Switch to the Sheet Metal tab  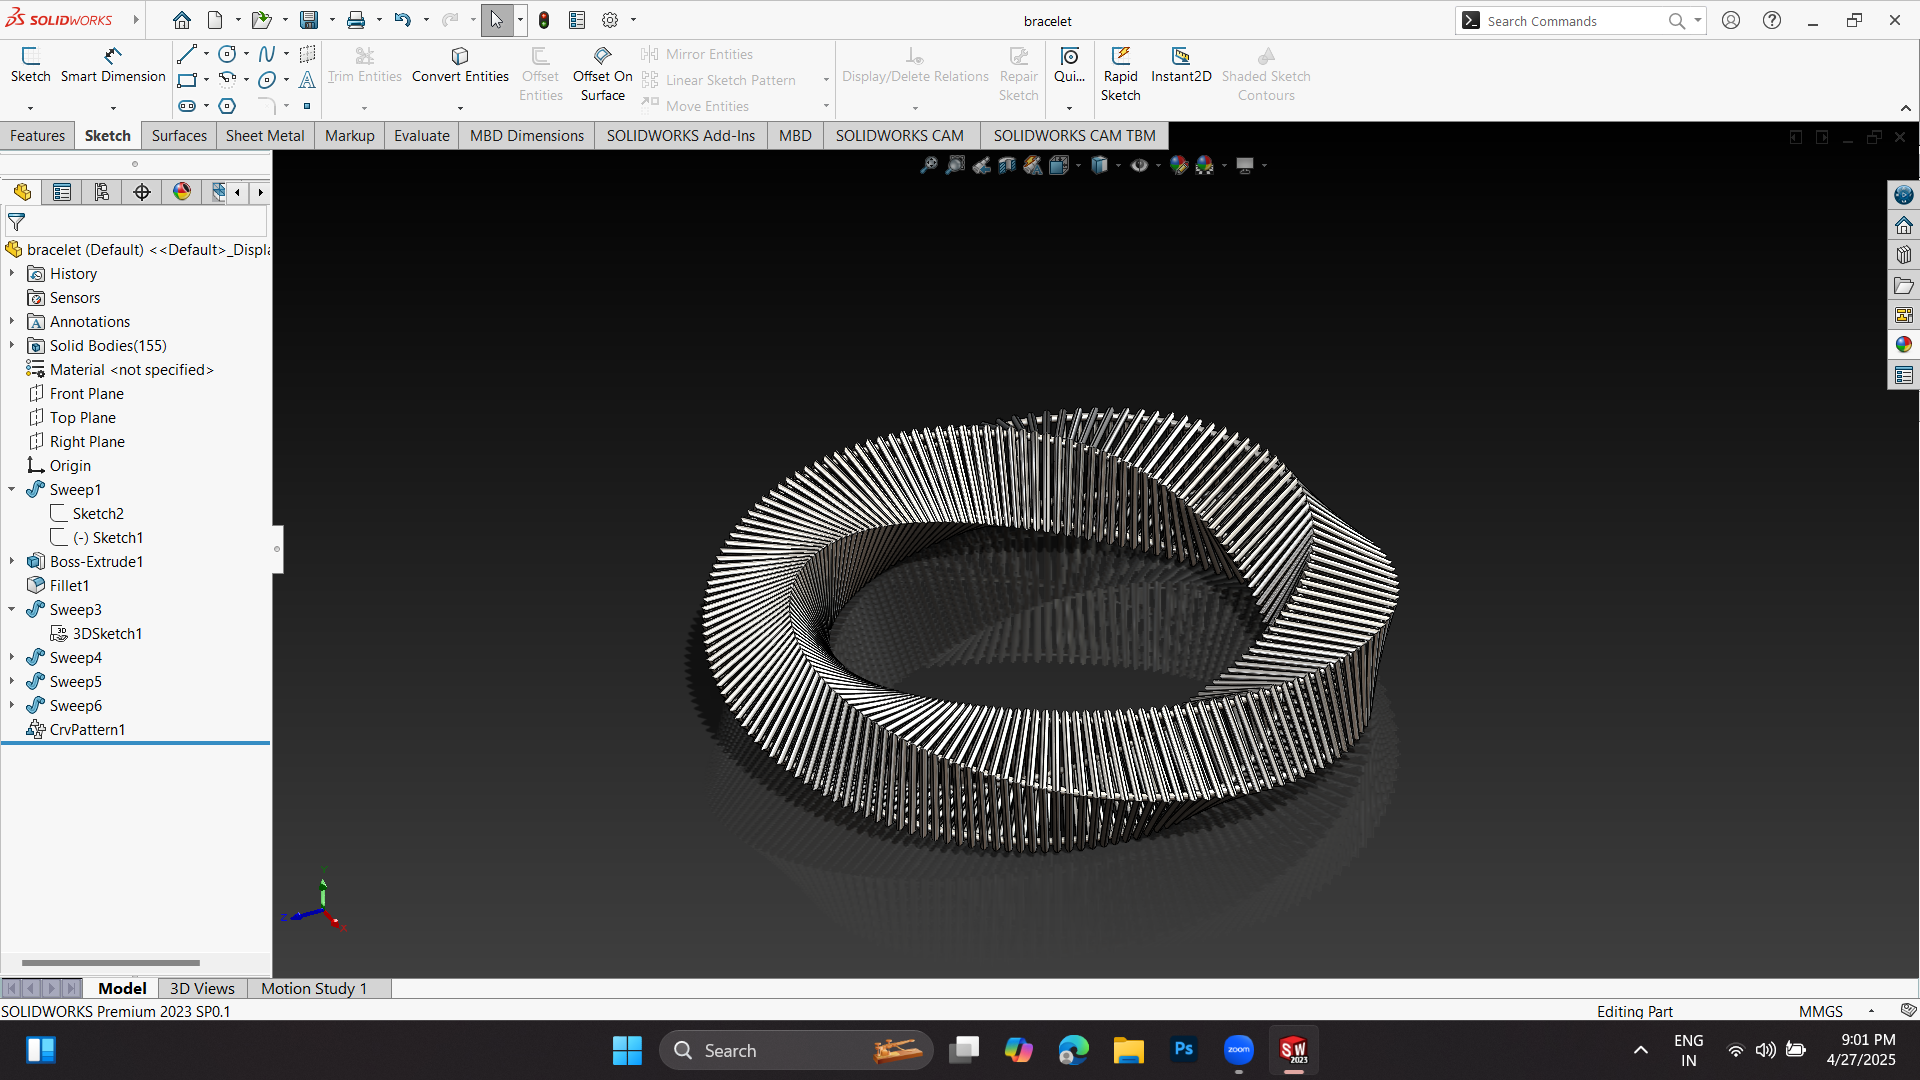click(265, 136)
